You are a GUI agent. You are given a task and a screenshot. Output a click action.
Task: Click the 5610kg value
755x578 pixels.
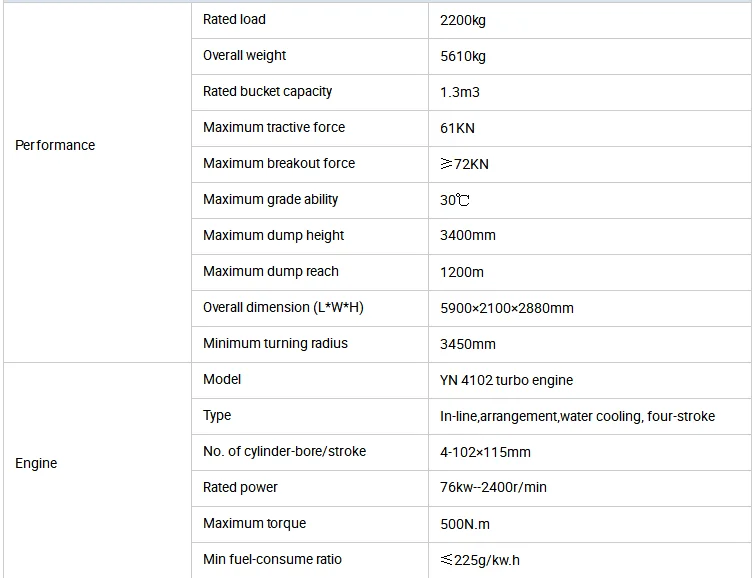pos(461,56)
